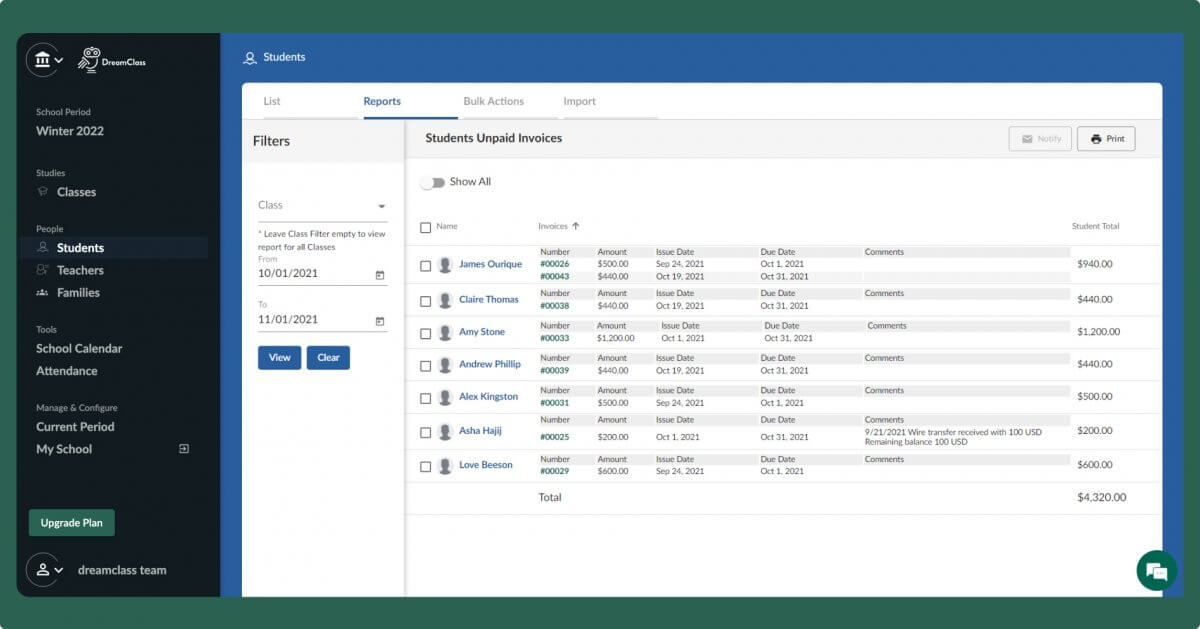Click the Invoices sort arrow
Screen dimensions: 1200x629
(x=577, y=226)
